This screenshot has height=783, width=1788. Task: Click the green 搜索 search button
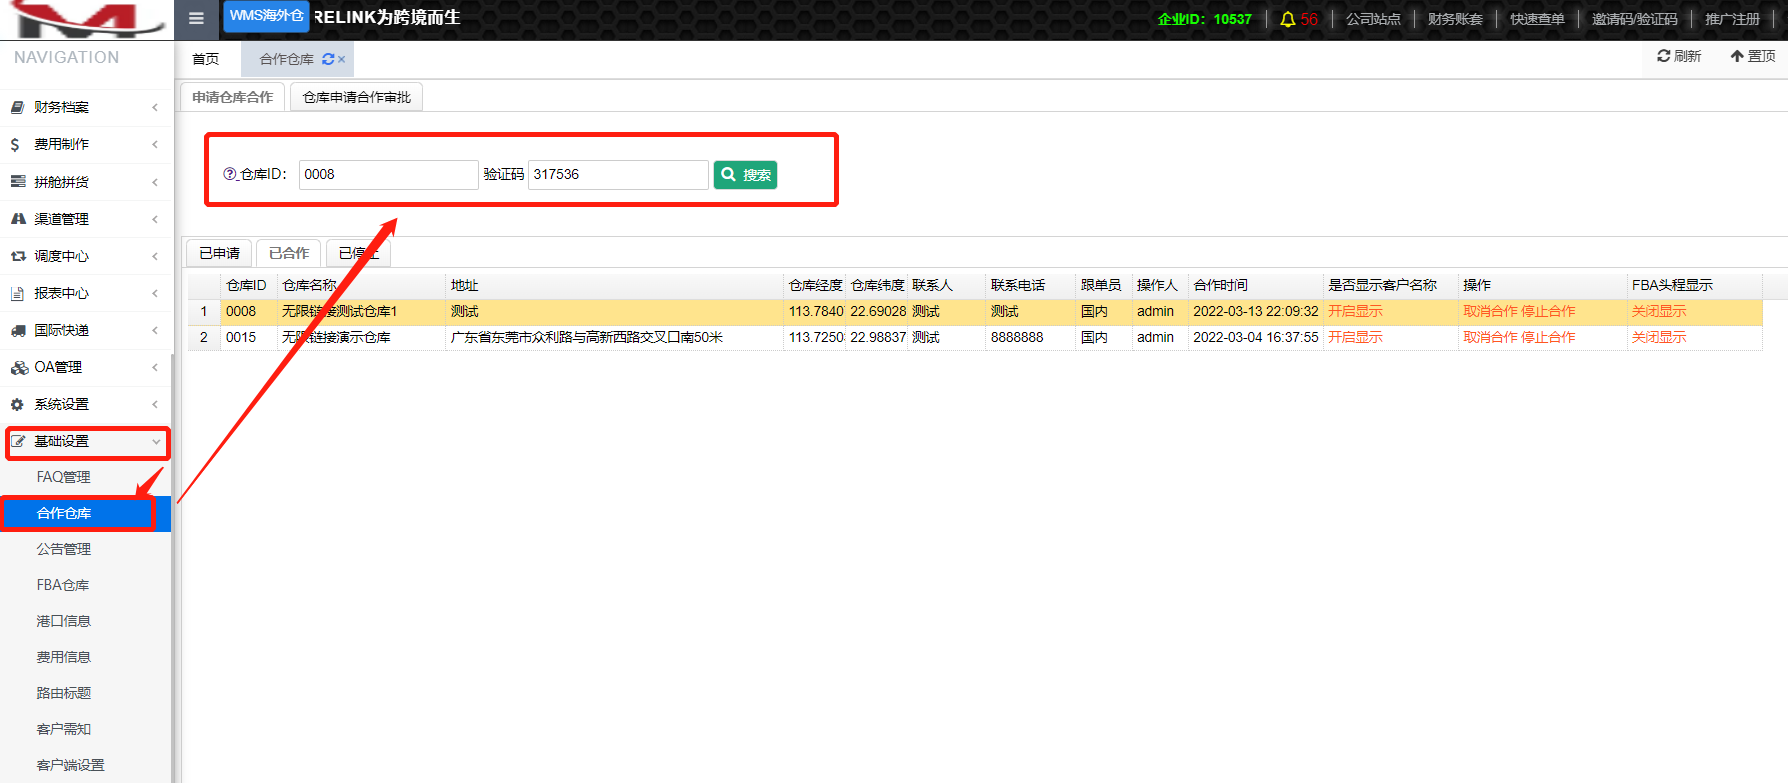pos(745,175)
